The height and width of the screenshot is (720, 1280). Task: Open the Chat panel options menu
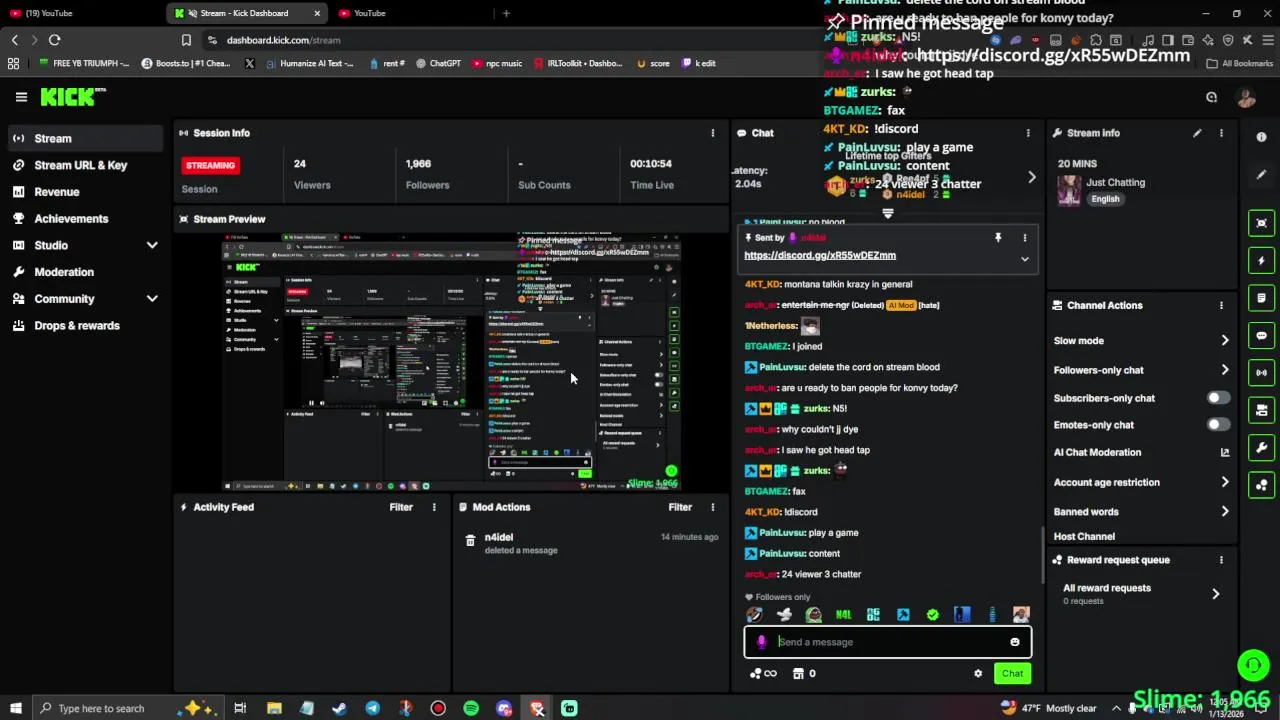pos(1028,133)
